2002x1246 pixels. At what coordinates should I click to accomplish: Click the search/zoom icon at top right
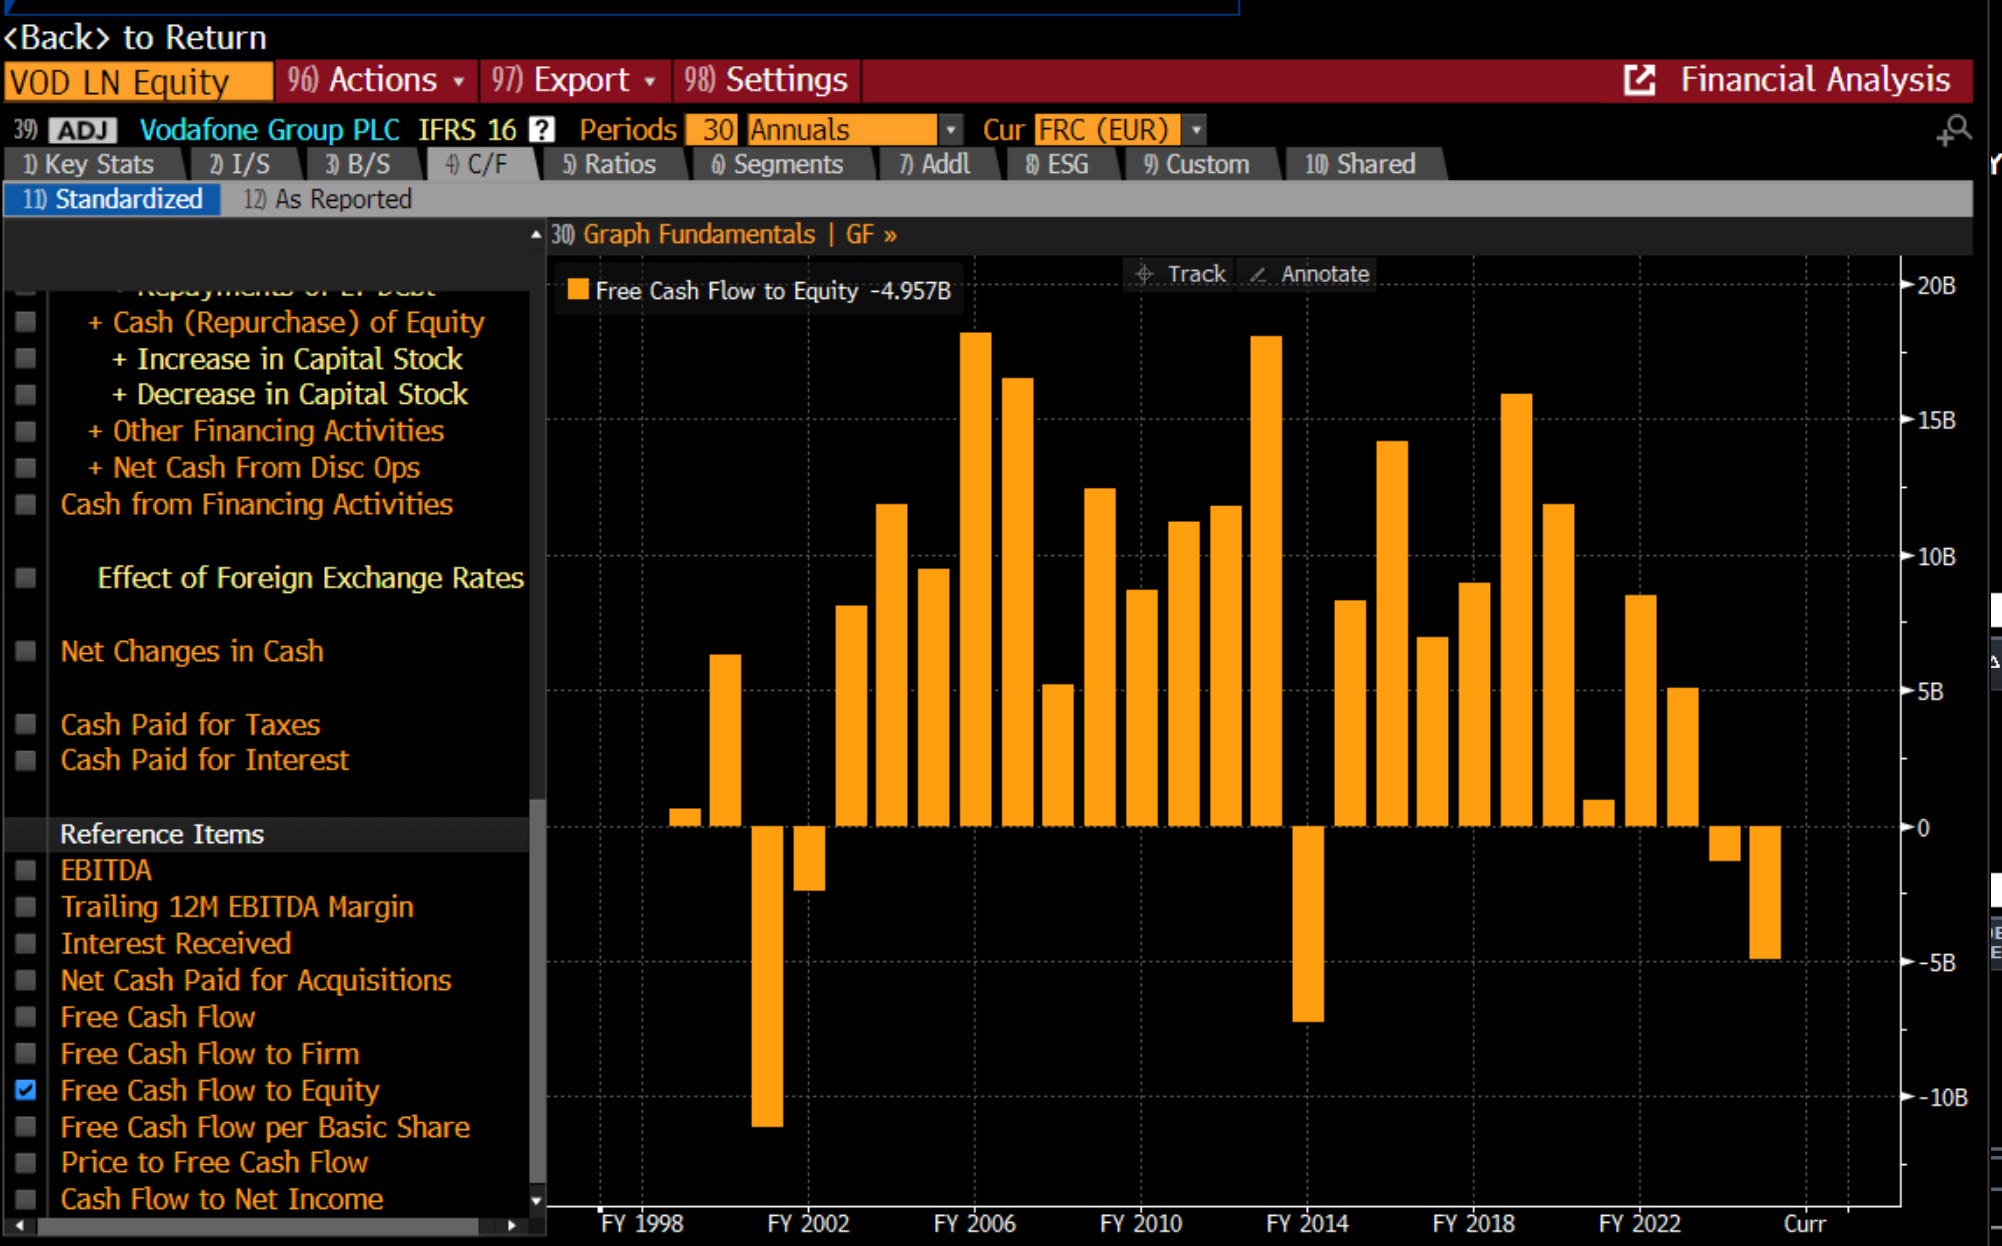click(1953, 131)
